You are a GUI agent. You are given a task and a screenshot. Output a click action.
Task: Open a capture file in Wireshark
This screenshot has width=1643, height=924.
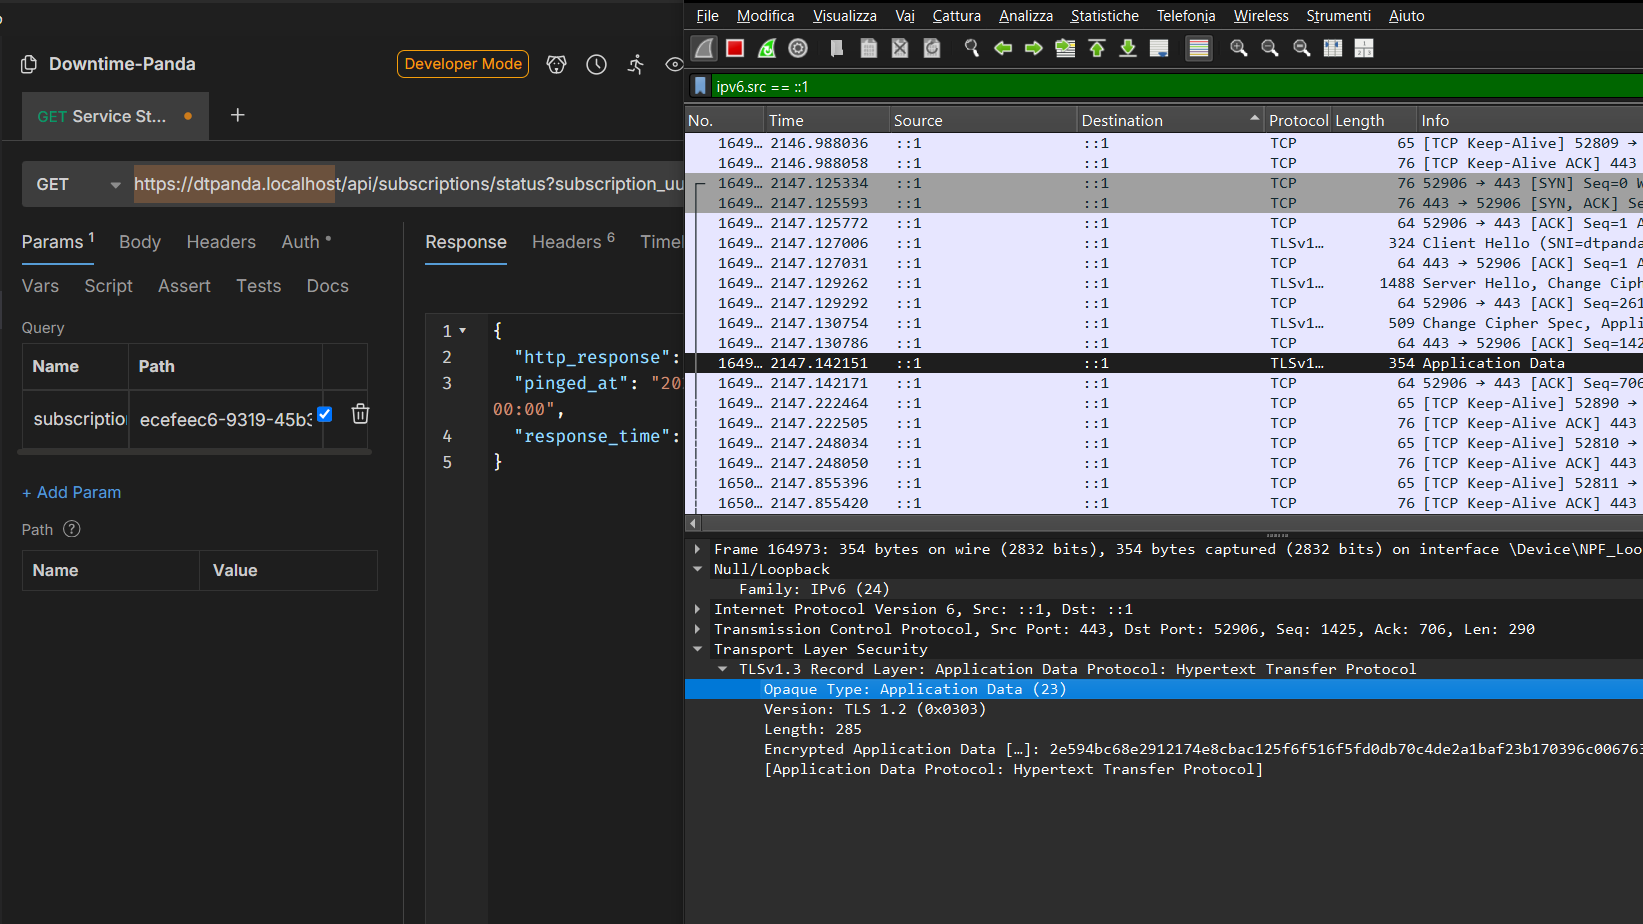tap(837, 48)
